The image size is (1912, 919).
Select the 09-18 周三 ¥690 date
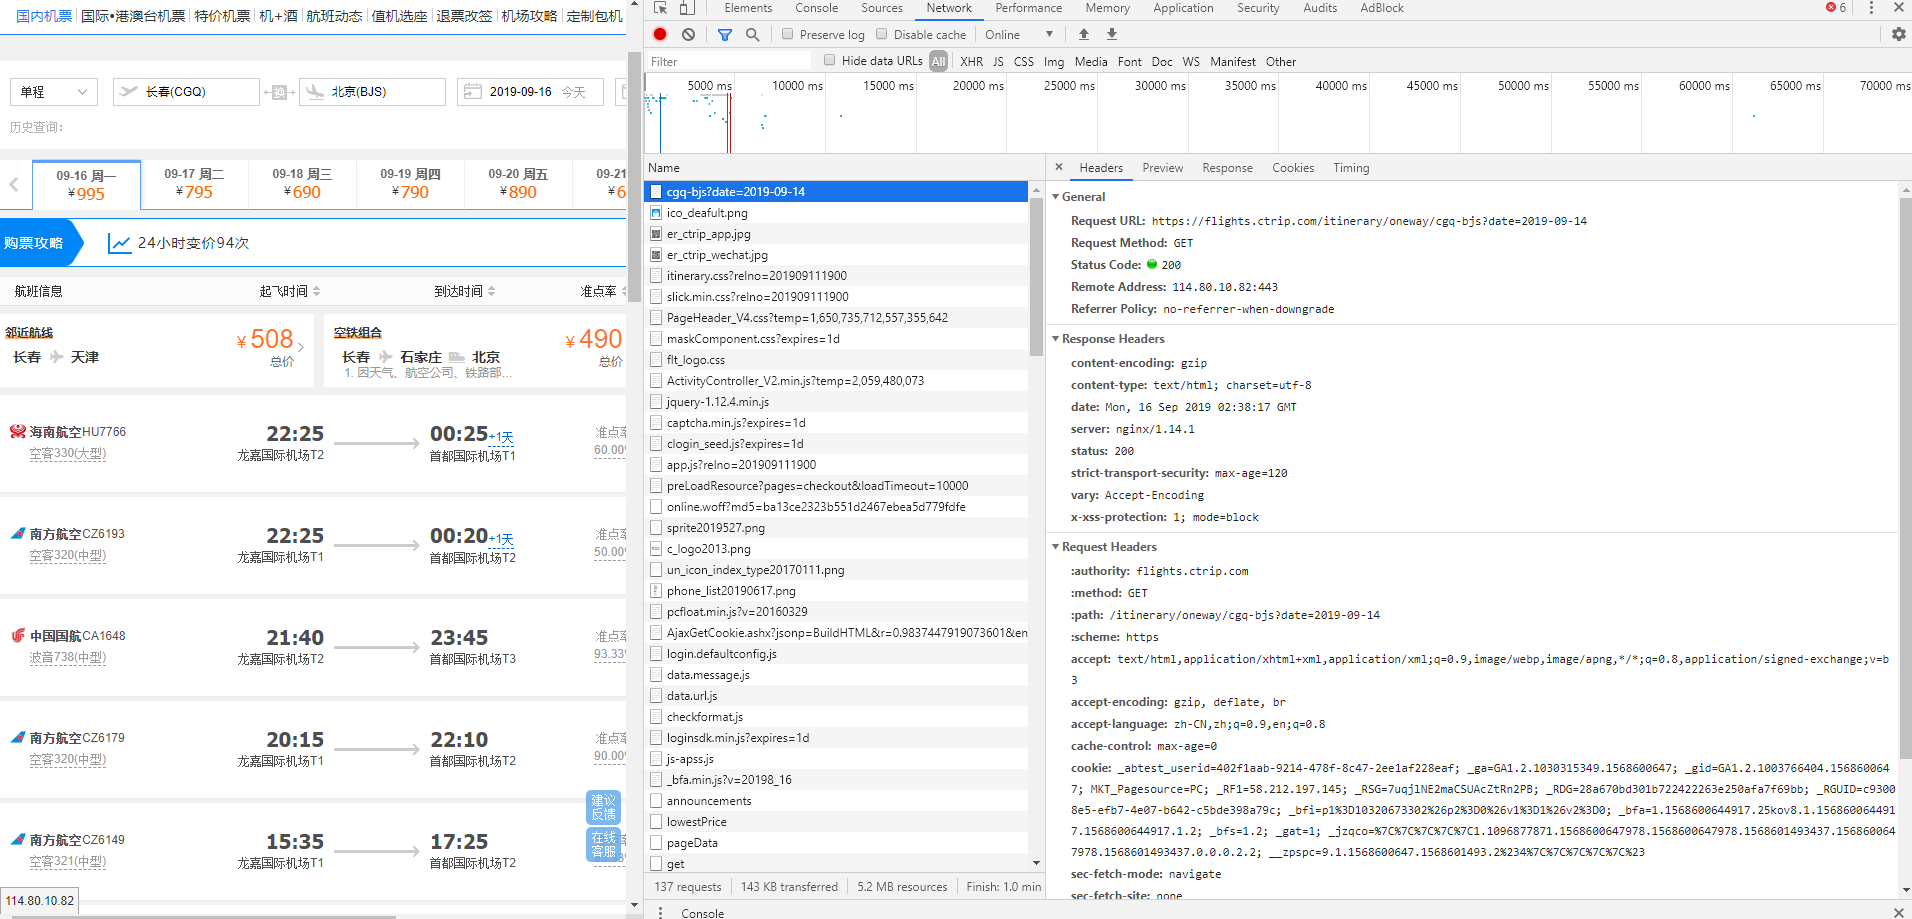(302, 183)
